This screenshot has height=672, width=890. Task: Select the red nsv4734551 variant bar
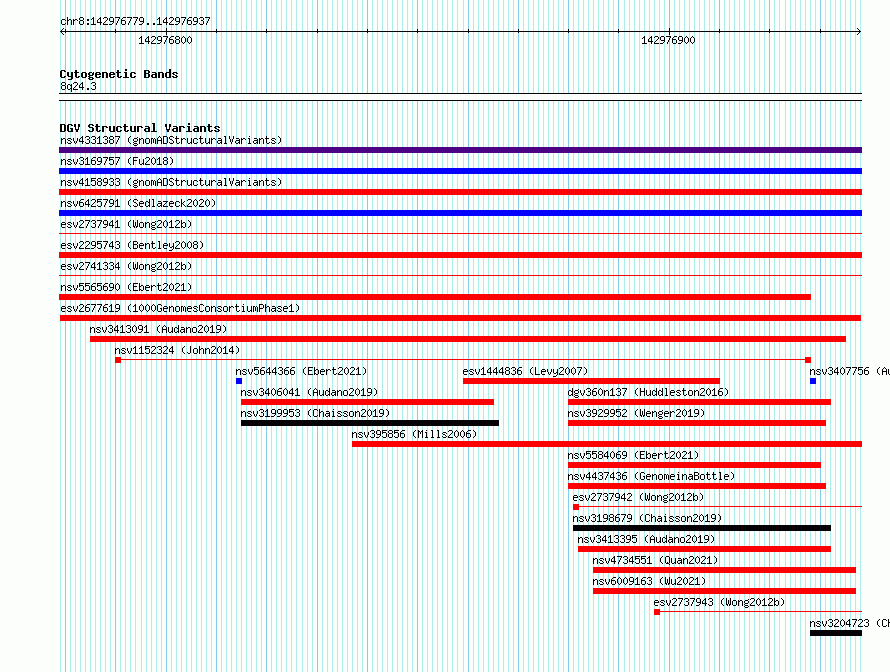coord(724,570)
